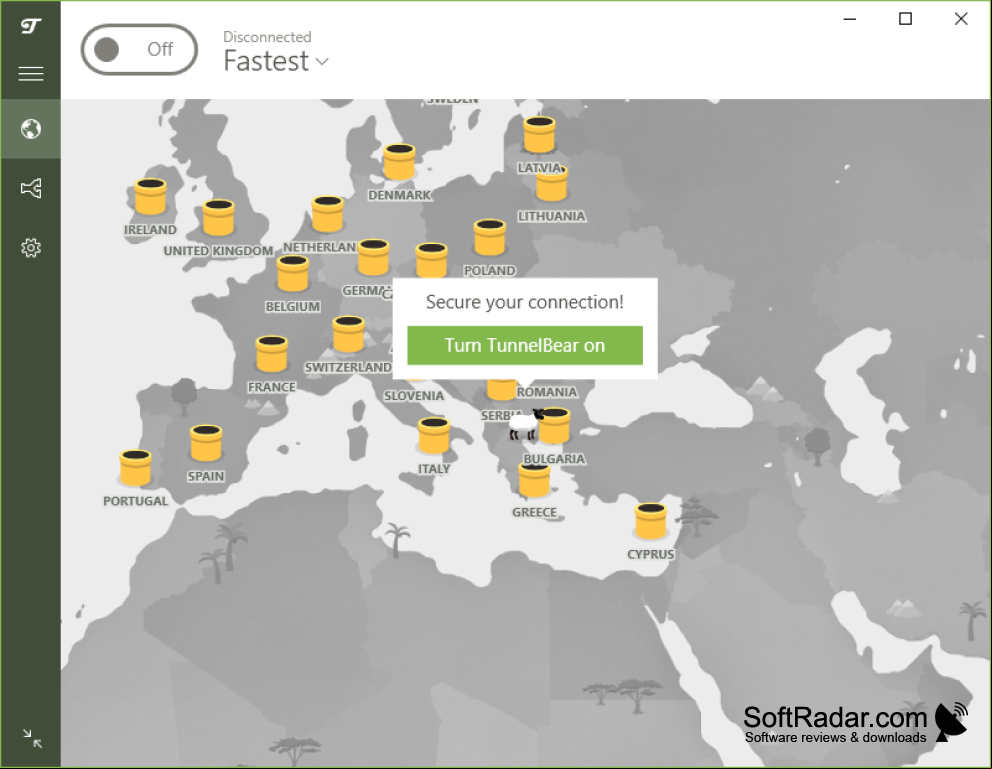This screenshot has width=992, height=769.
Task: Select the Switzerland tunnel
Action: (x=349, y=334)
